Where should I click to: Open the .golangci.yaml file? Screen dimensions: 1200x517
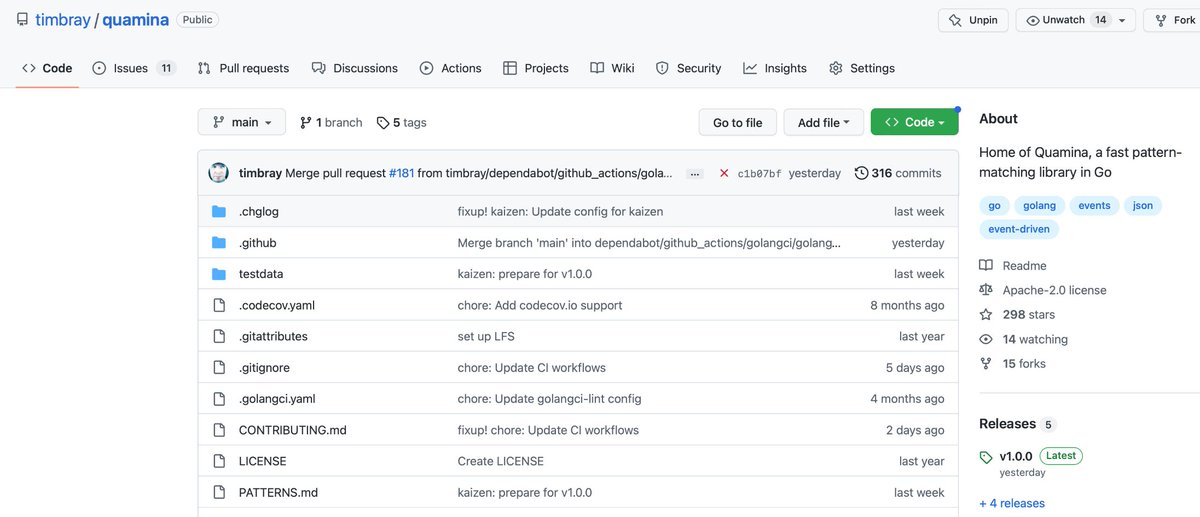click(277, 398)
